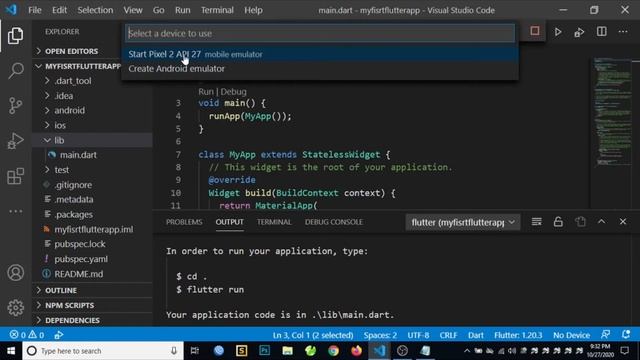Image resolution: width=640 pixels, height=360 pixels.
Task: Select Start Pixel 2 API 27 emulator
Action: [320, 54]
